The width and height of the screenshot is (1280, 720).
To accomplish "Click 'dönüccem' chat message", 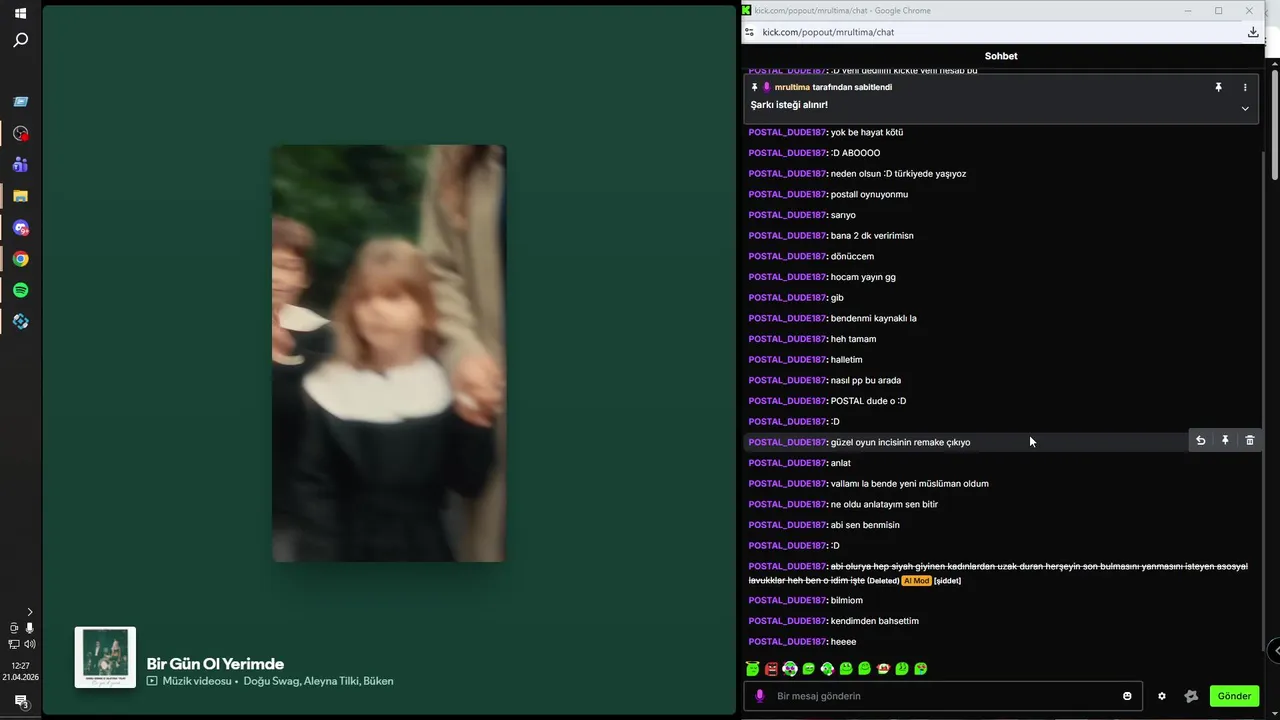I will 852,256.
